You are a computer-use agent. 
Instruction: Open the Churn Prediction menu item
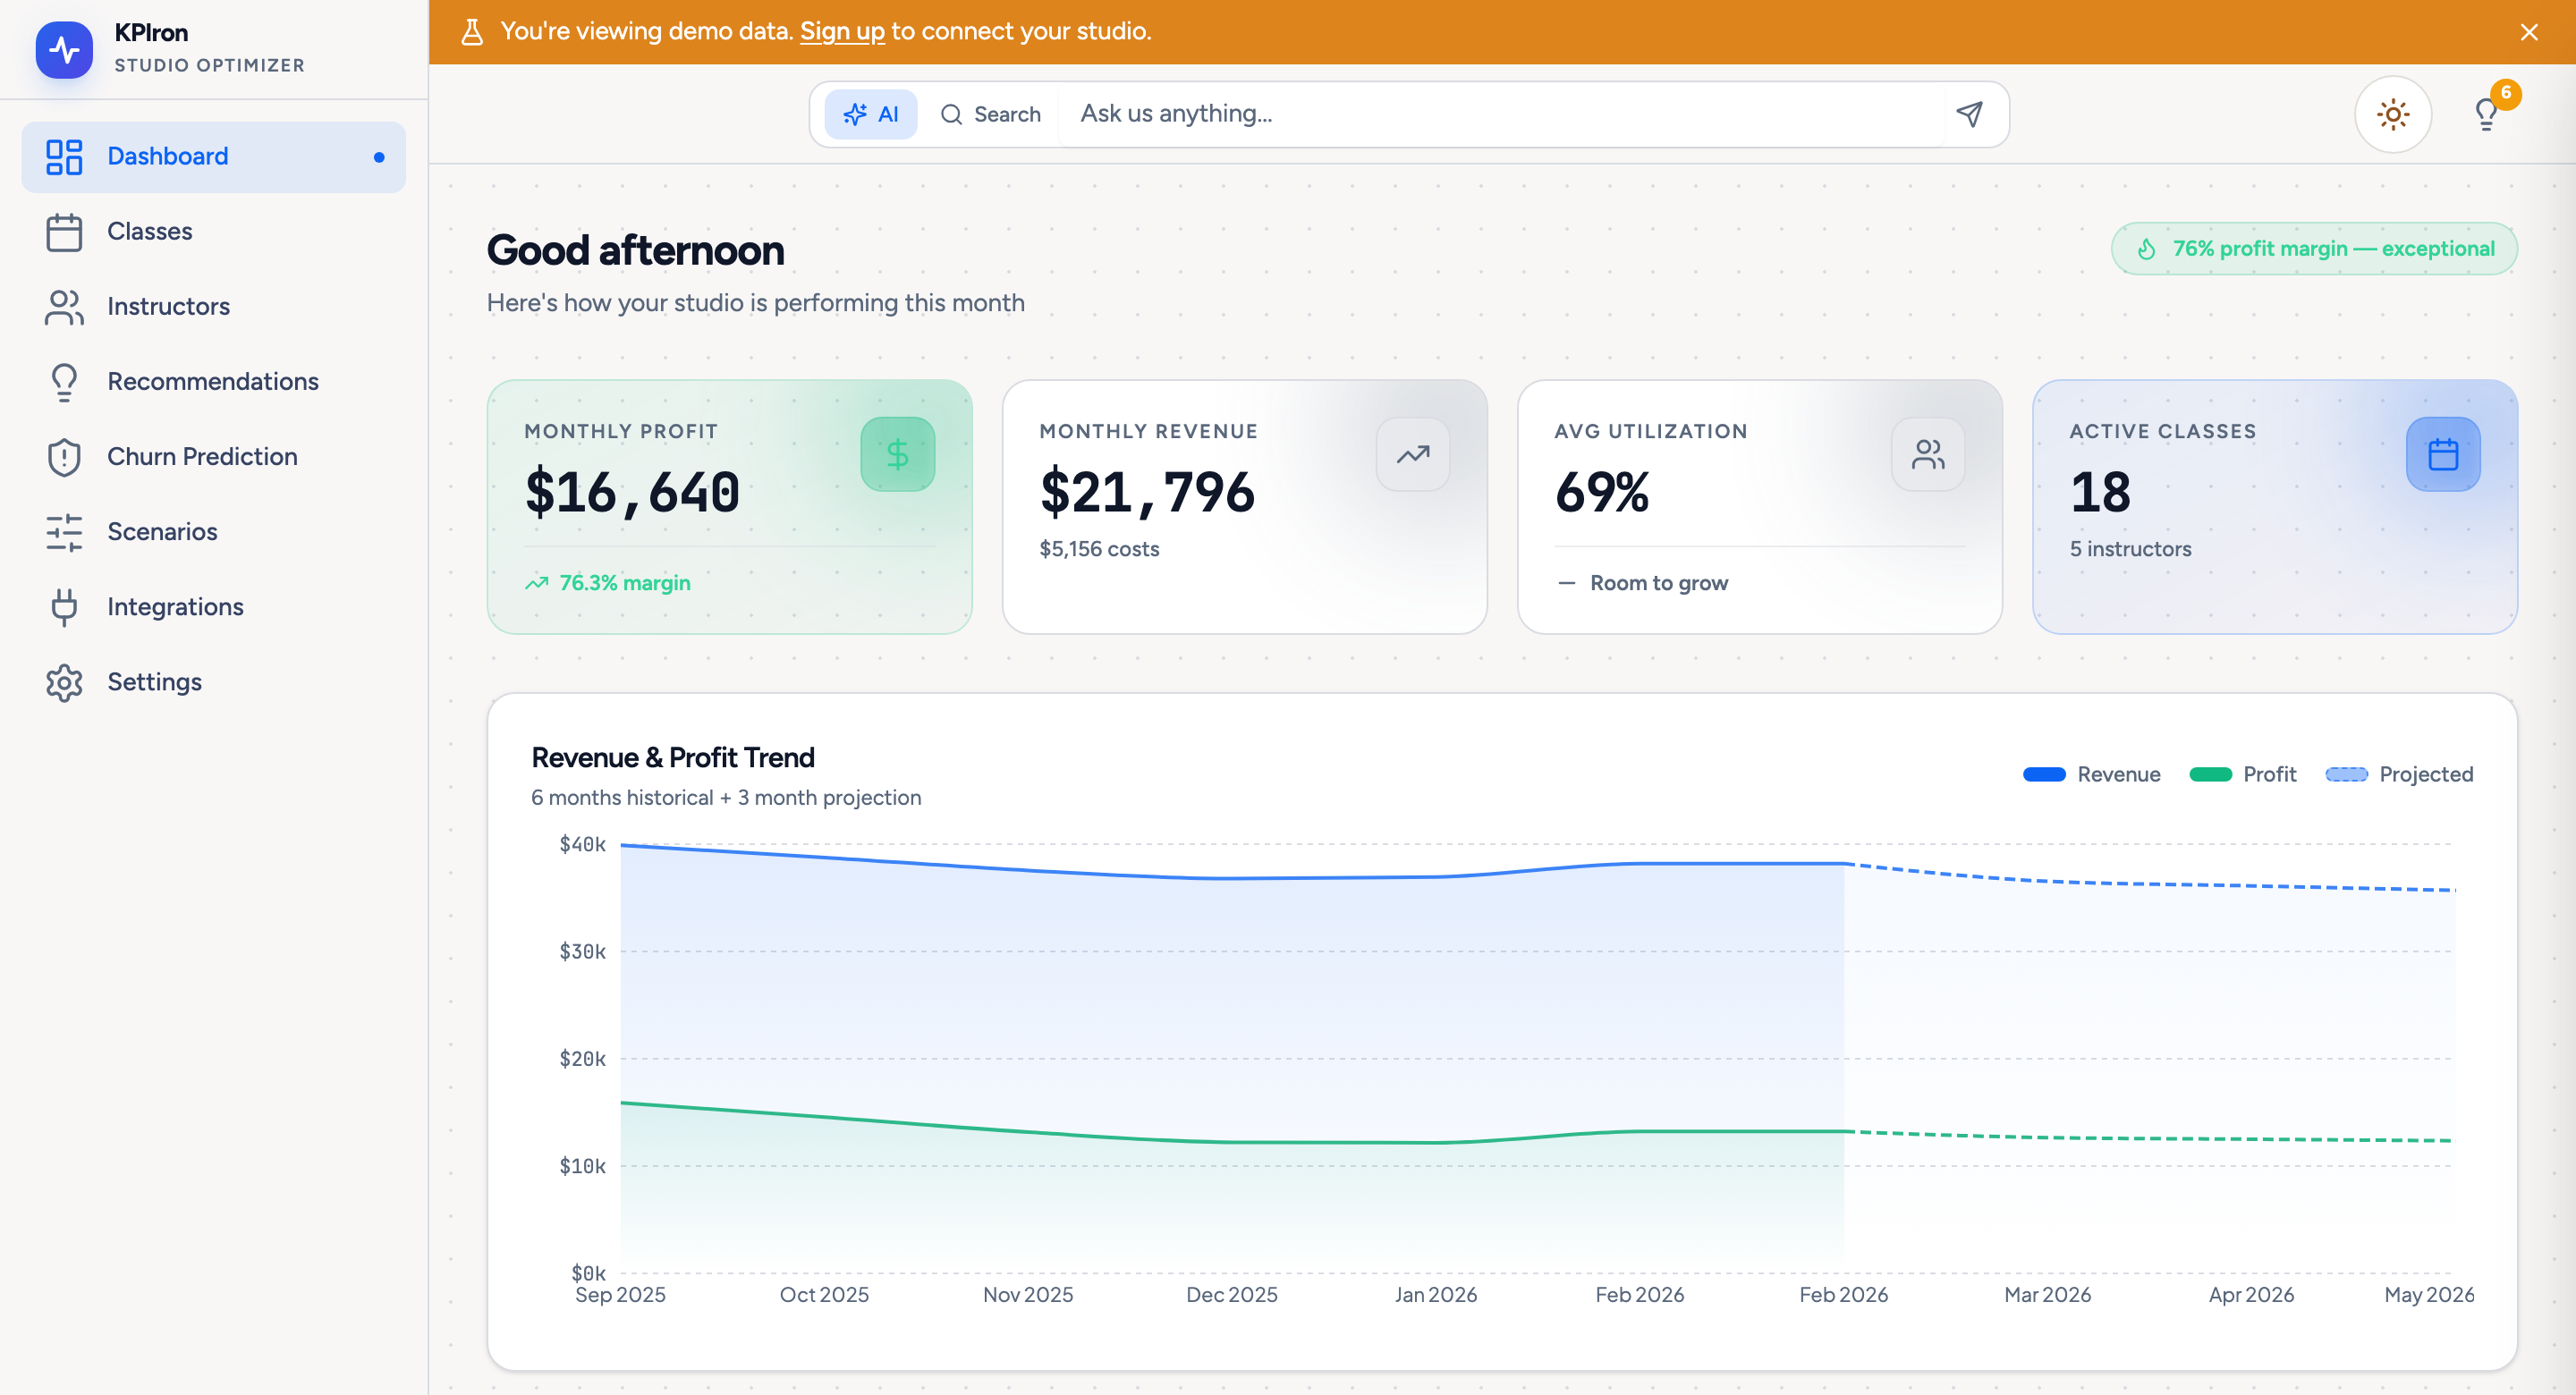(213, 457)
